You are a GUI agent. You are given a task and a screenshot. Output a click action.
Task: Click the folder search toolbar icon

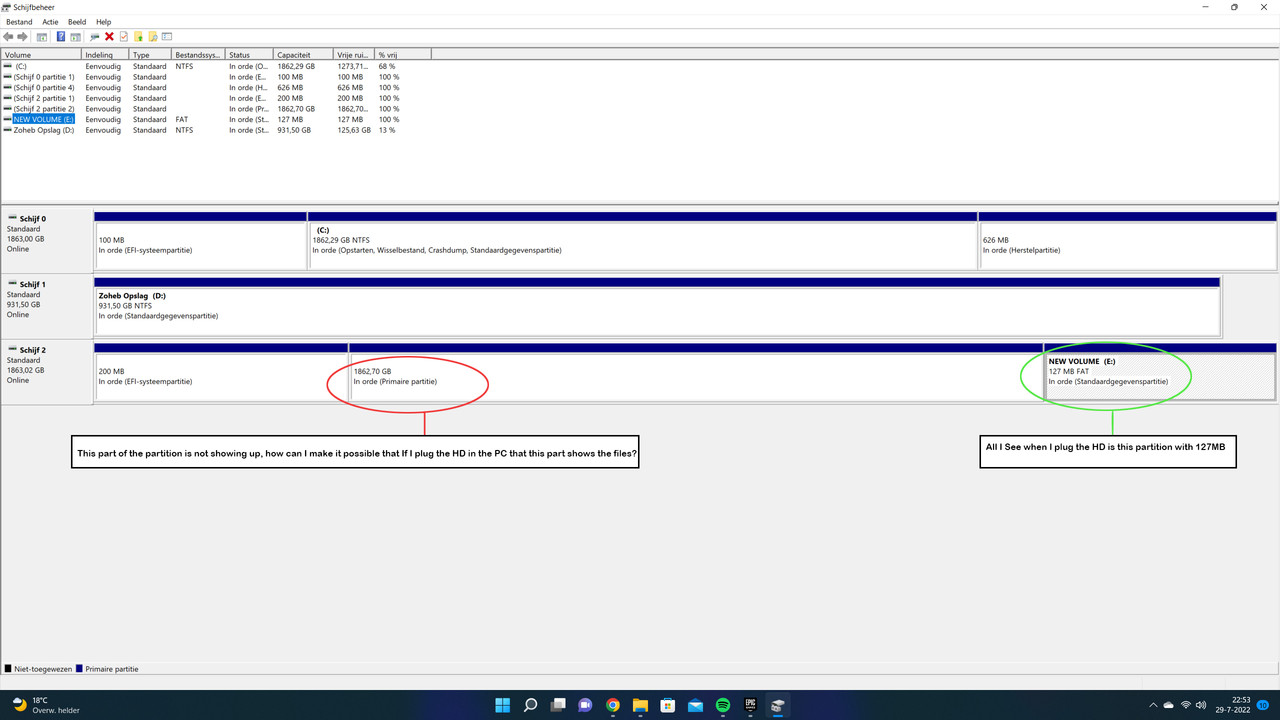tap(153, 36)
